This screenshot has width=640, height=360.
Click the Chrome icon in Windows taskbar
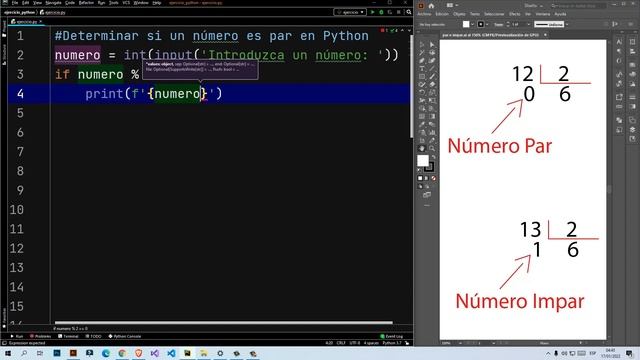(122, 353)
